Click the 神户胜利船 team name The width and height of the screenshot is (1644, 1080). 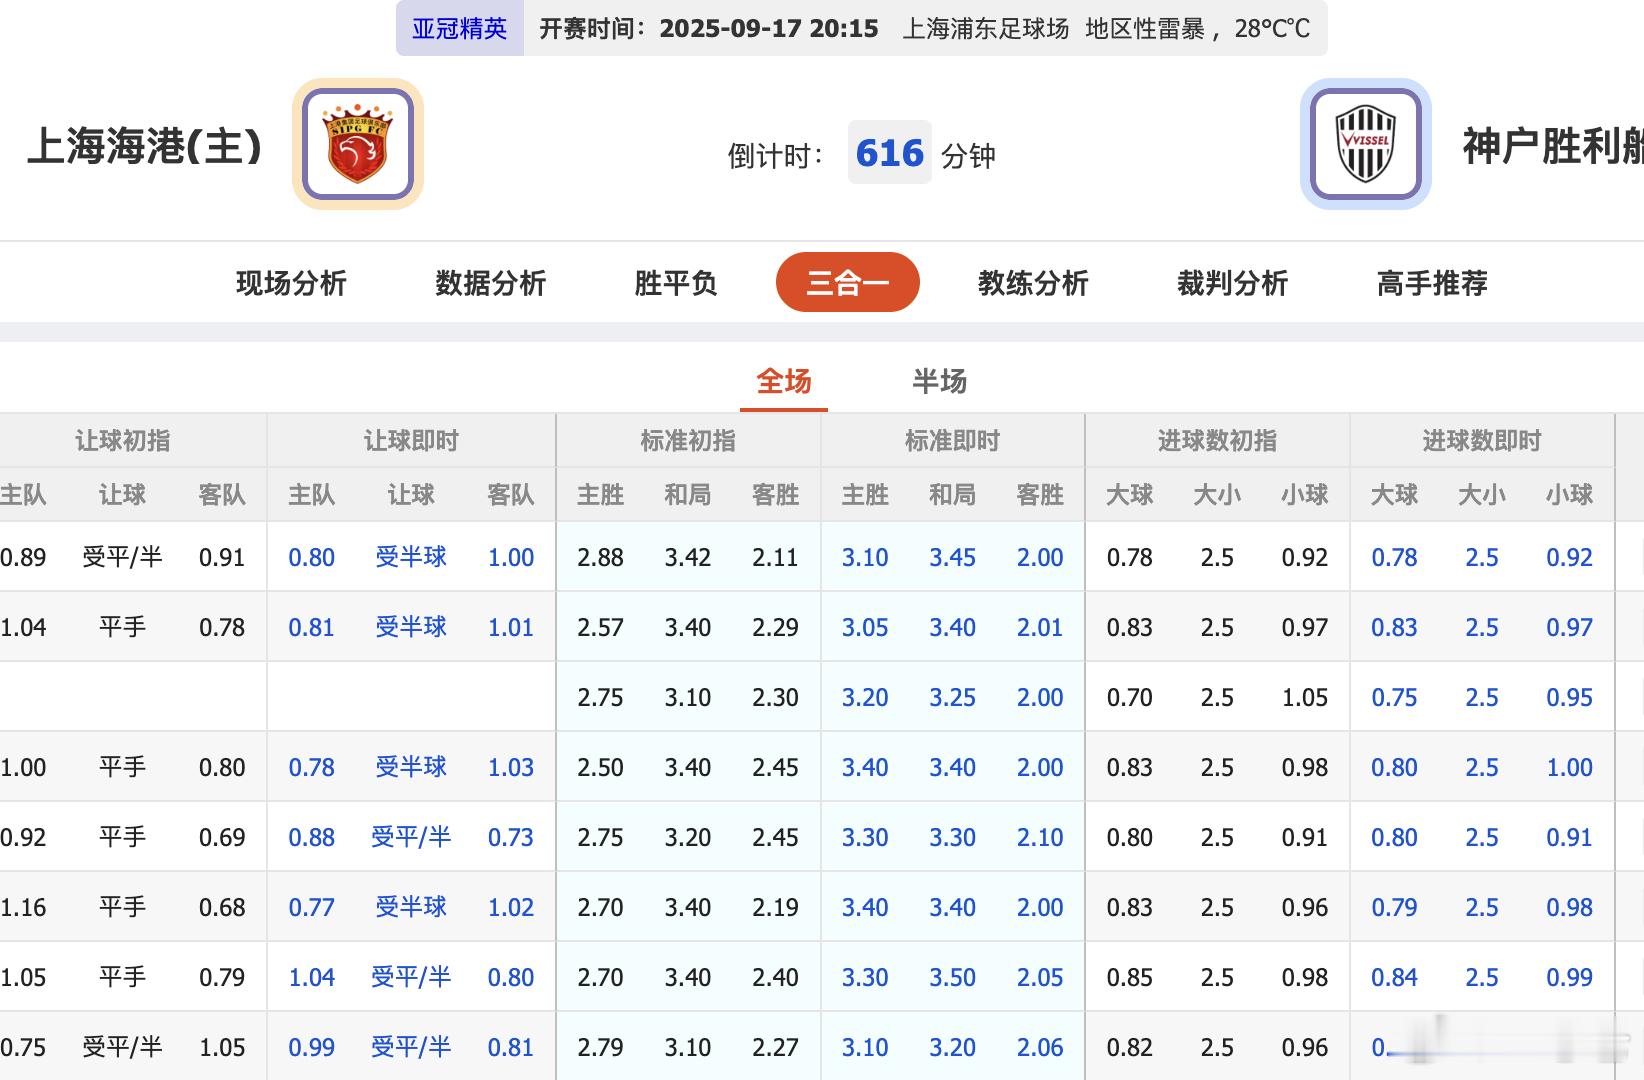pyautogui.click(x=1553, y=146)
